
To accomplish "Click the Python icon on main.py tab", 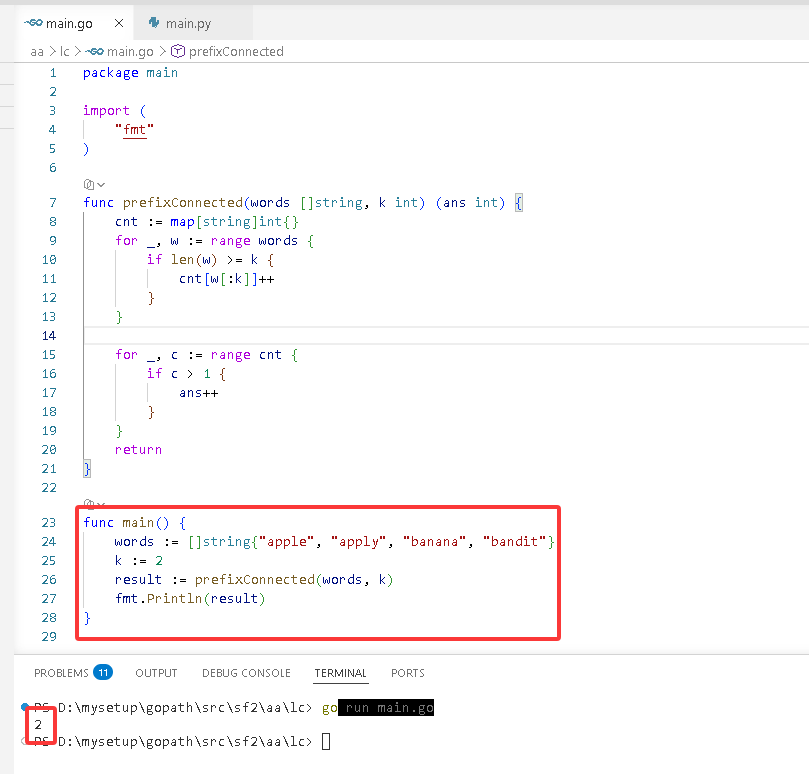I will pyautogui.click(x=154, y=23).
